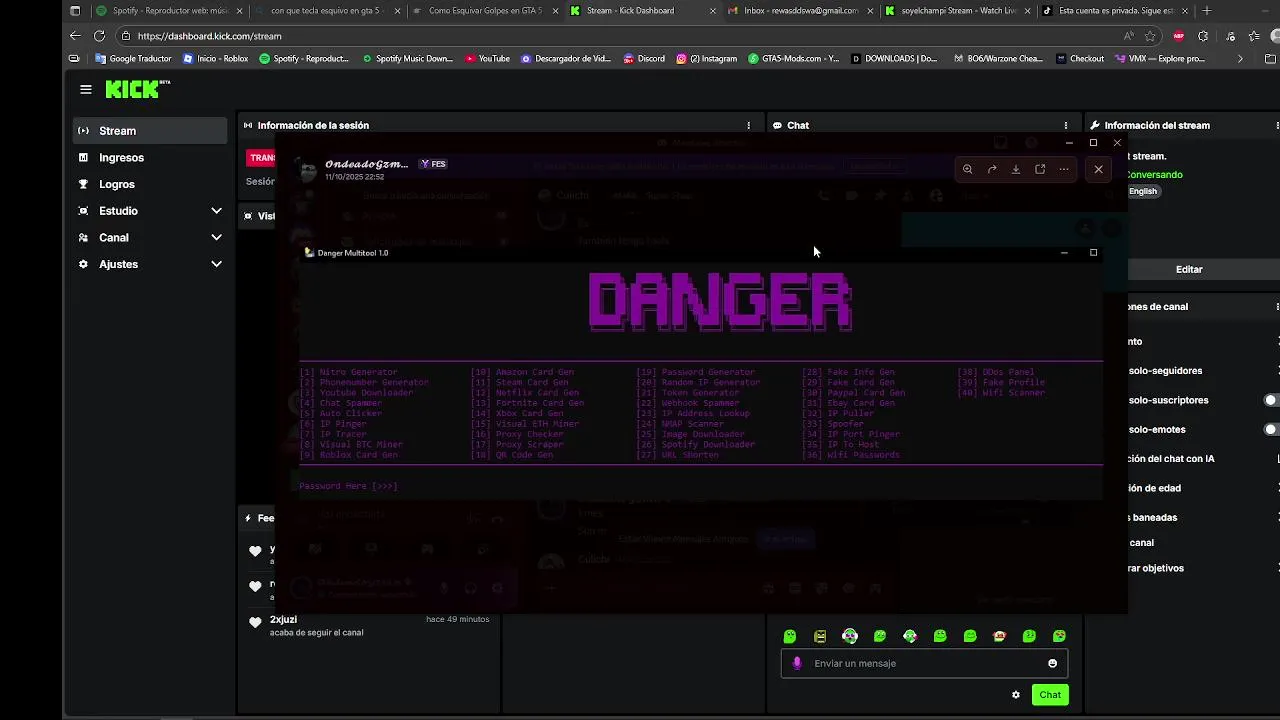Open a new browser tab
This screenshot has height=720, width=1280.
point(1206,11)
